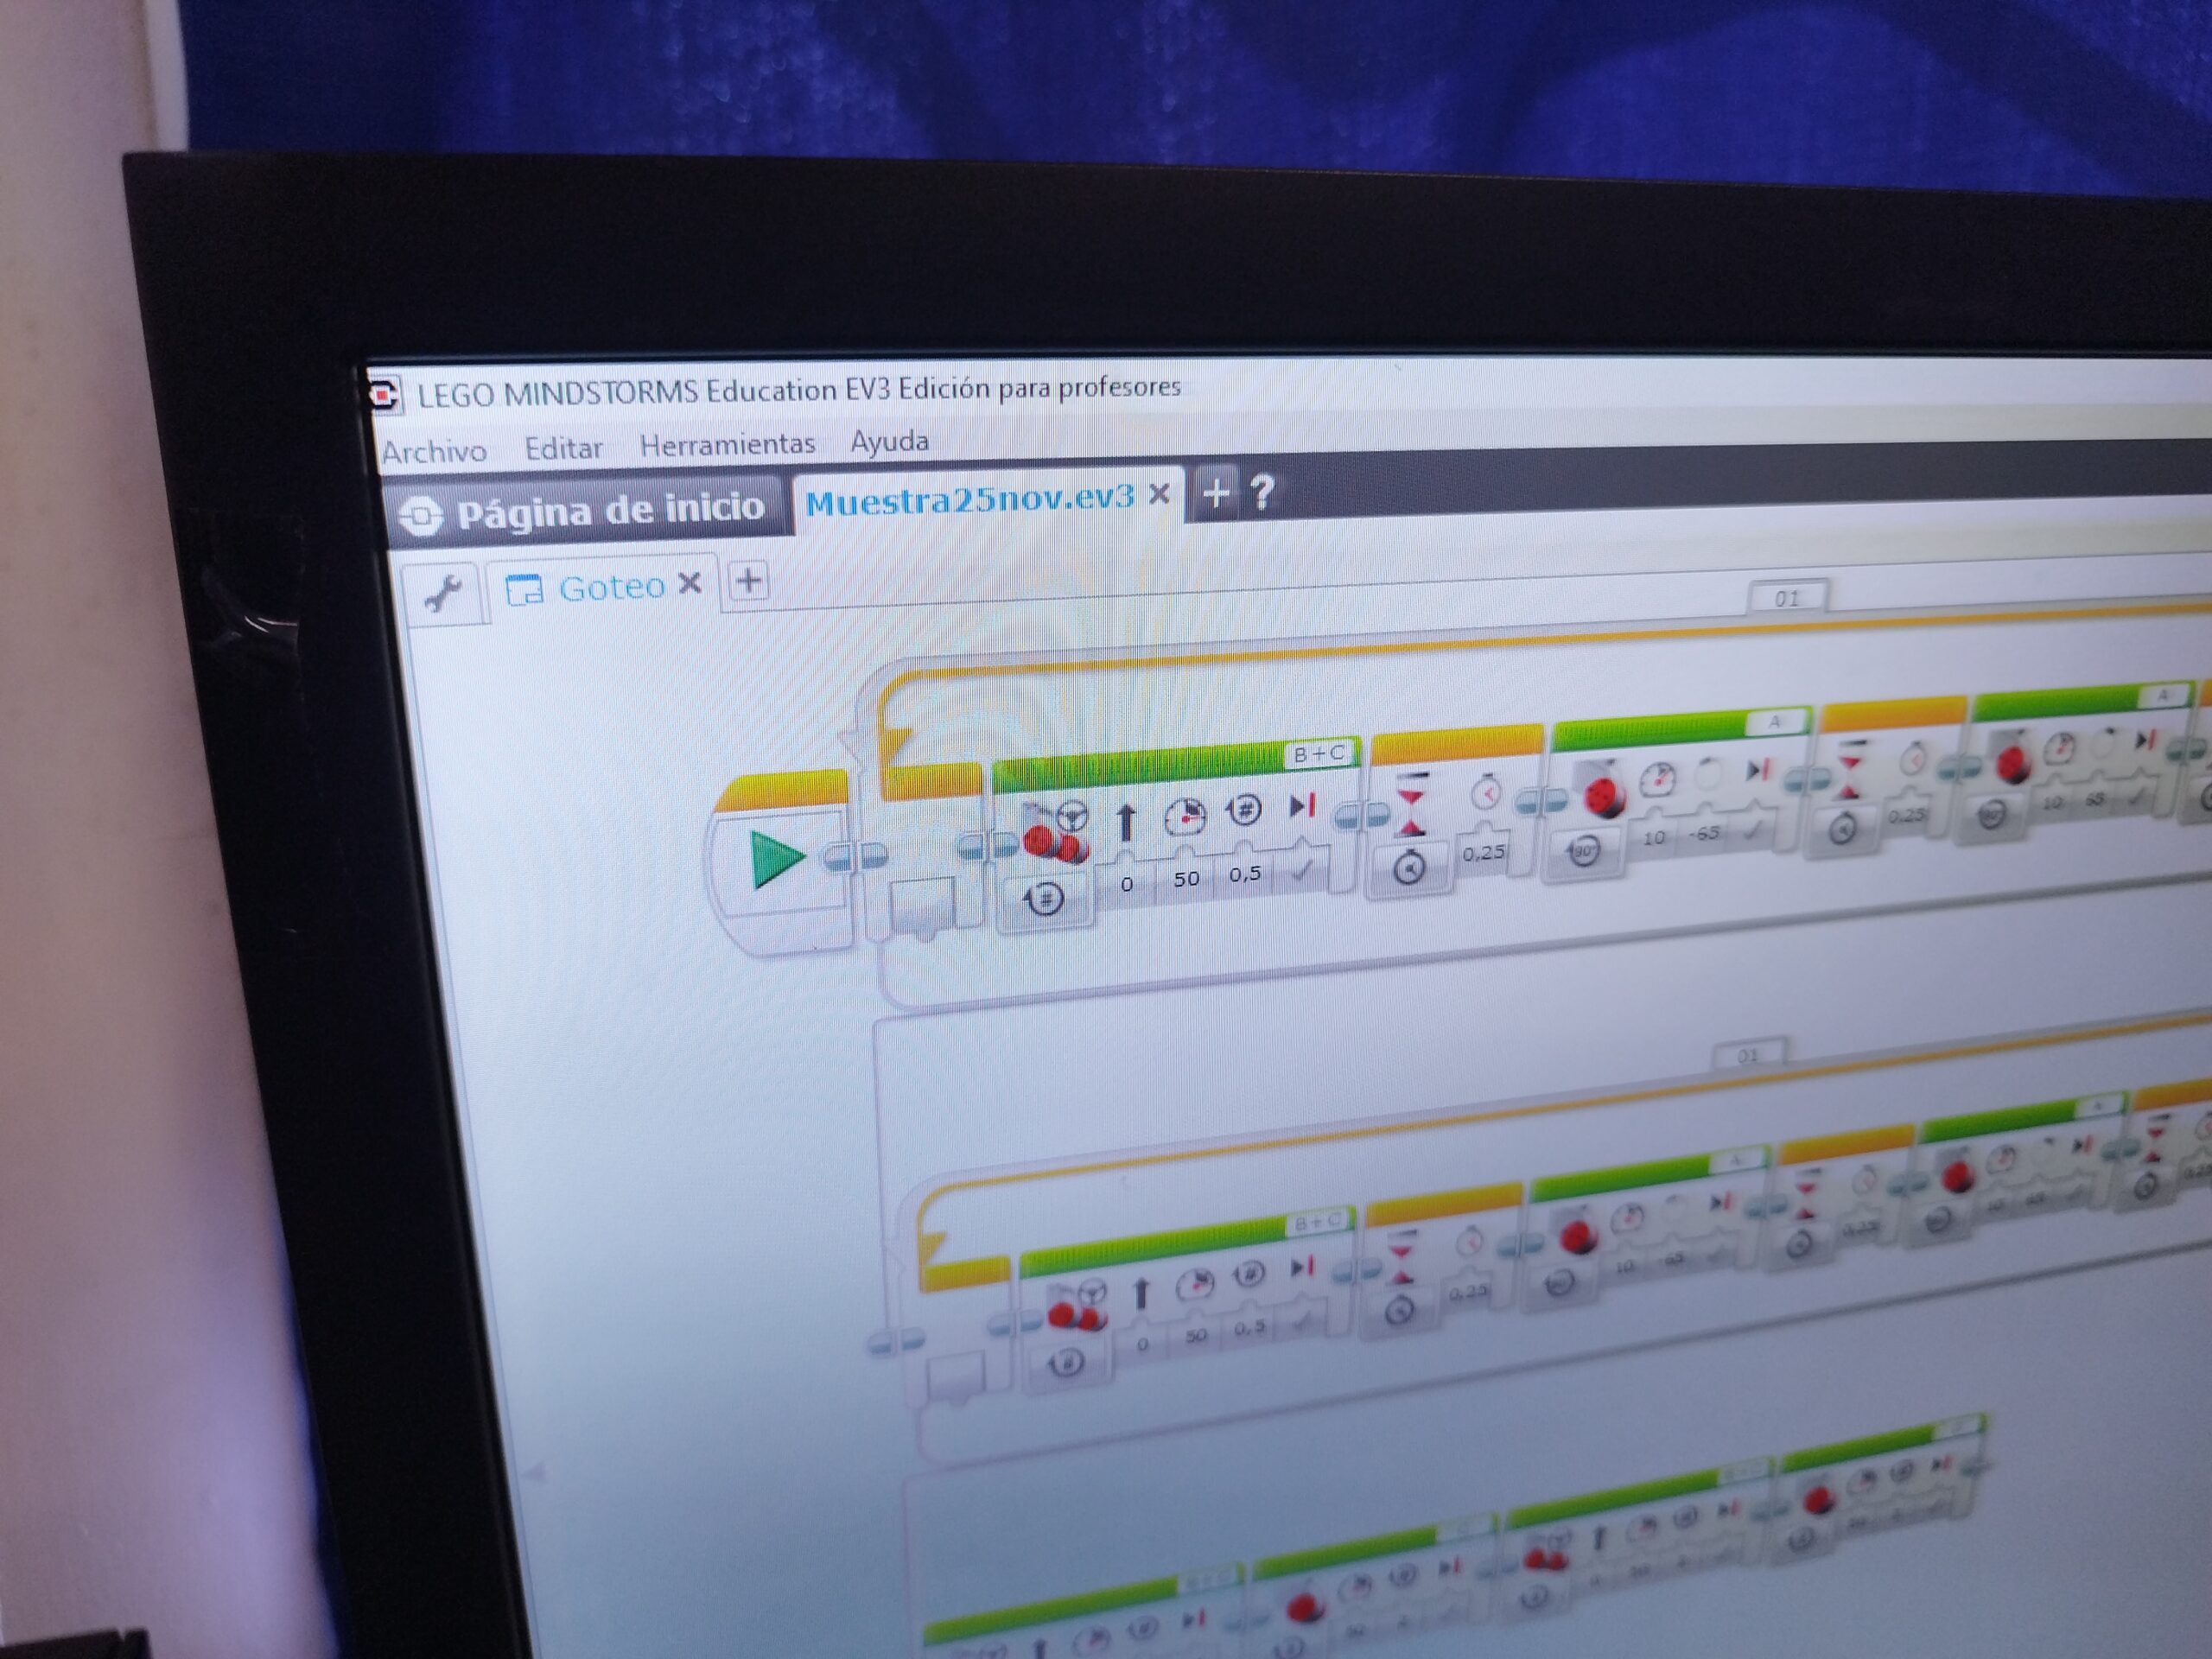Edit 0,25 seconds in the top loop's second Wait block
Image resolution: width=2212 pixels, height=1659 pixels.
[x=1907, y=815]
